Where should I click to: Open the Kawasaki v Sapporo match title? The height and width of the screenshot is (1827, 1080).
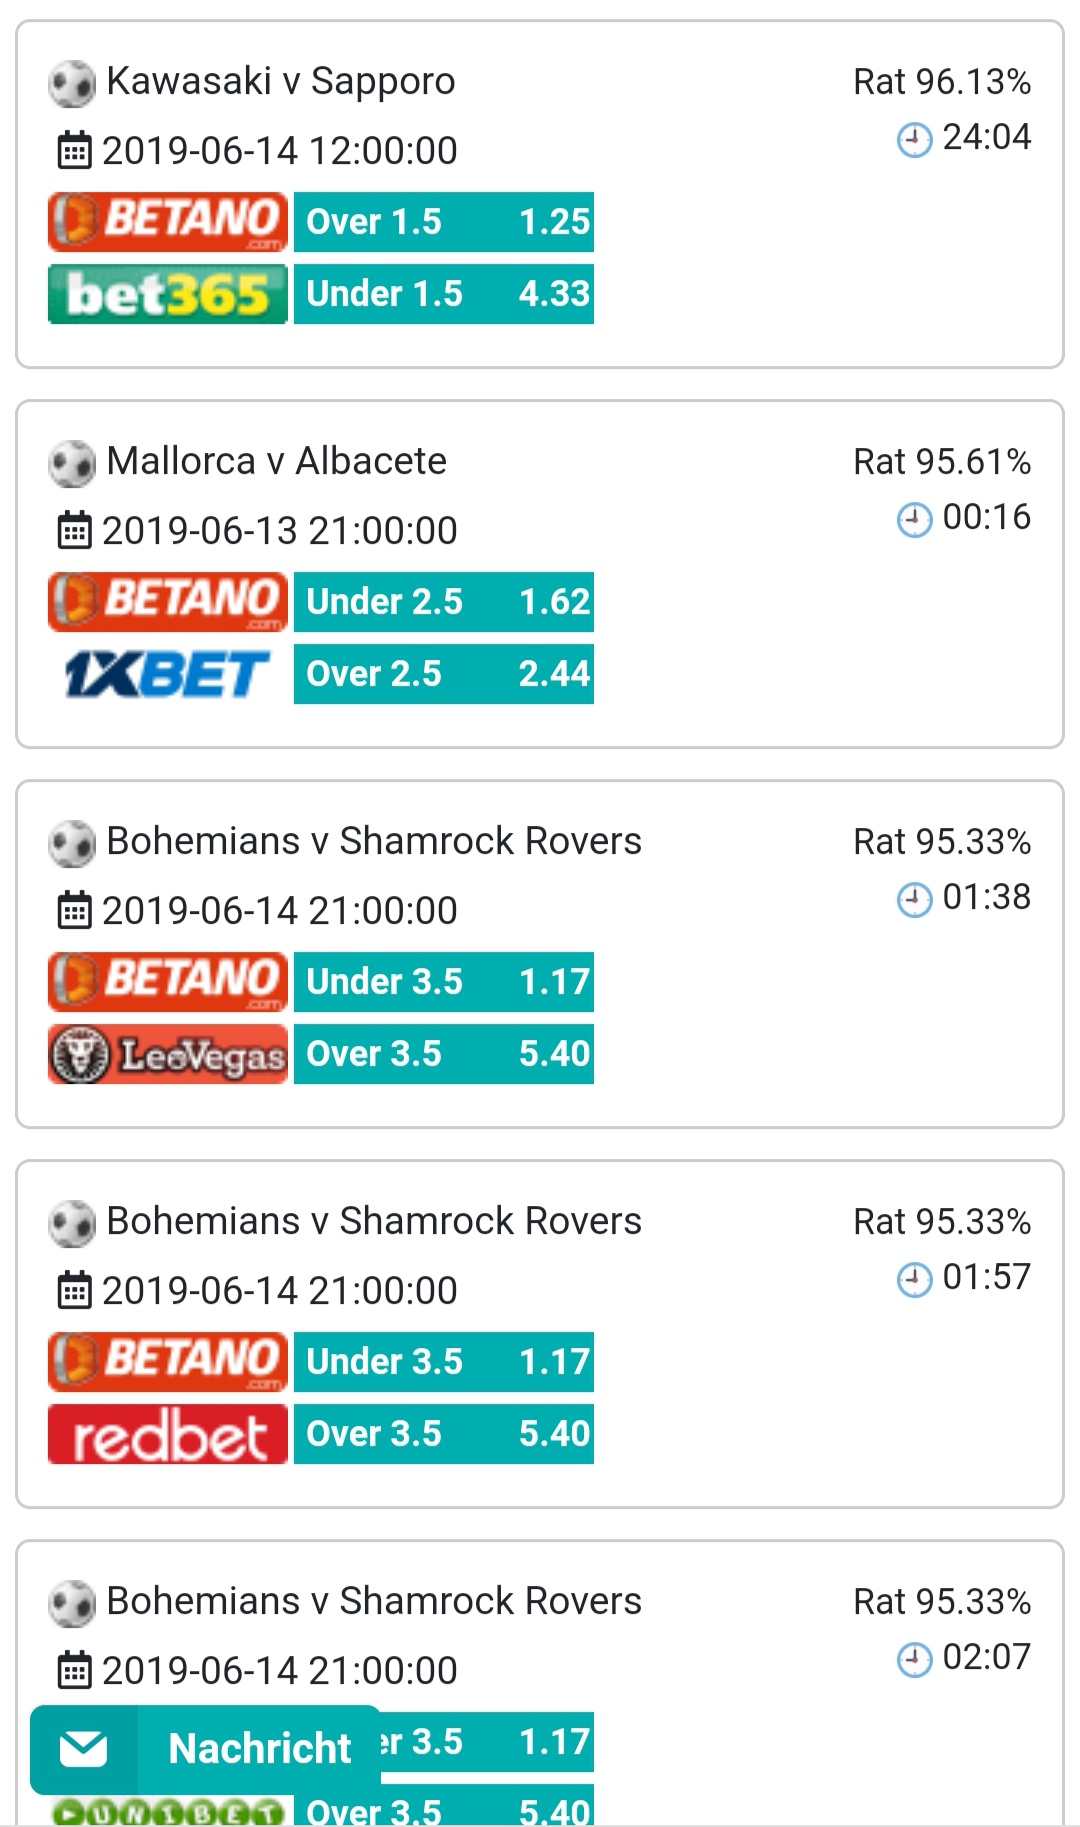click(281, 81)
